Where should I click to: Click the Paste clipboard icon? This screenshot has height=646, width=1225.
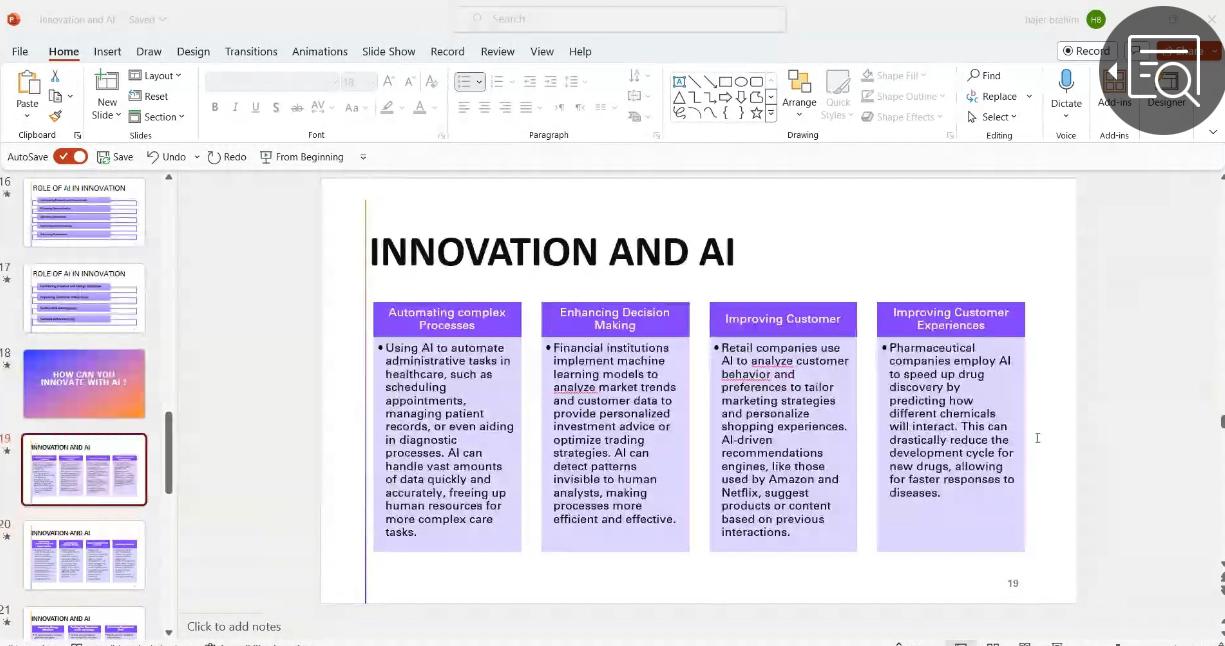[x=28, y=84]
